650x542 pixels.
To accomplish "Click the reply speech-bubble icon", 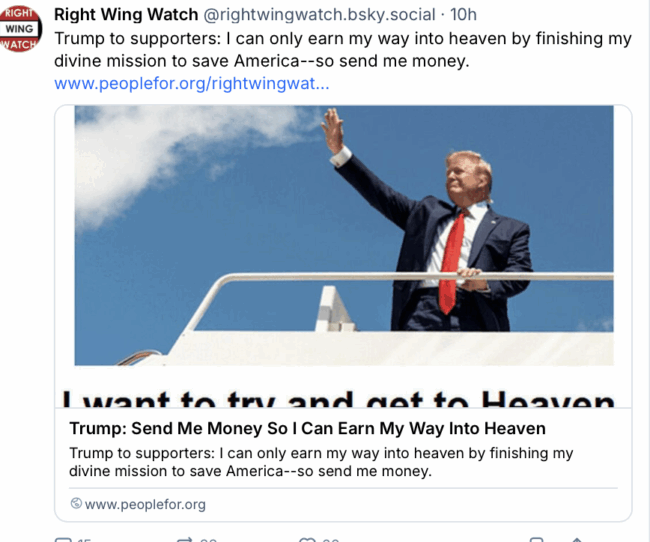I will click(x=63, y=540).
